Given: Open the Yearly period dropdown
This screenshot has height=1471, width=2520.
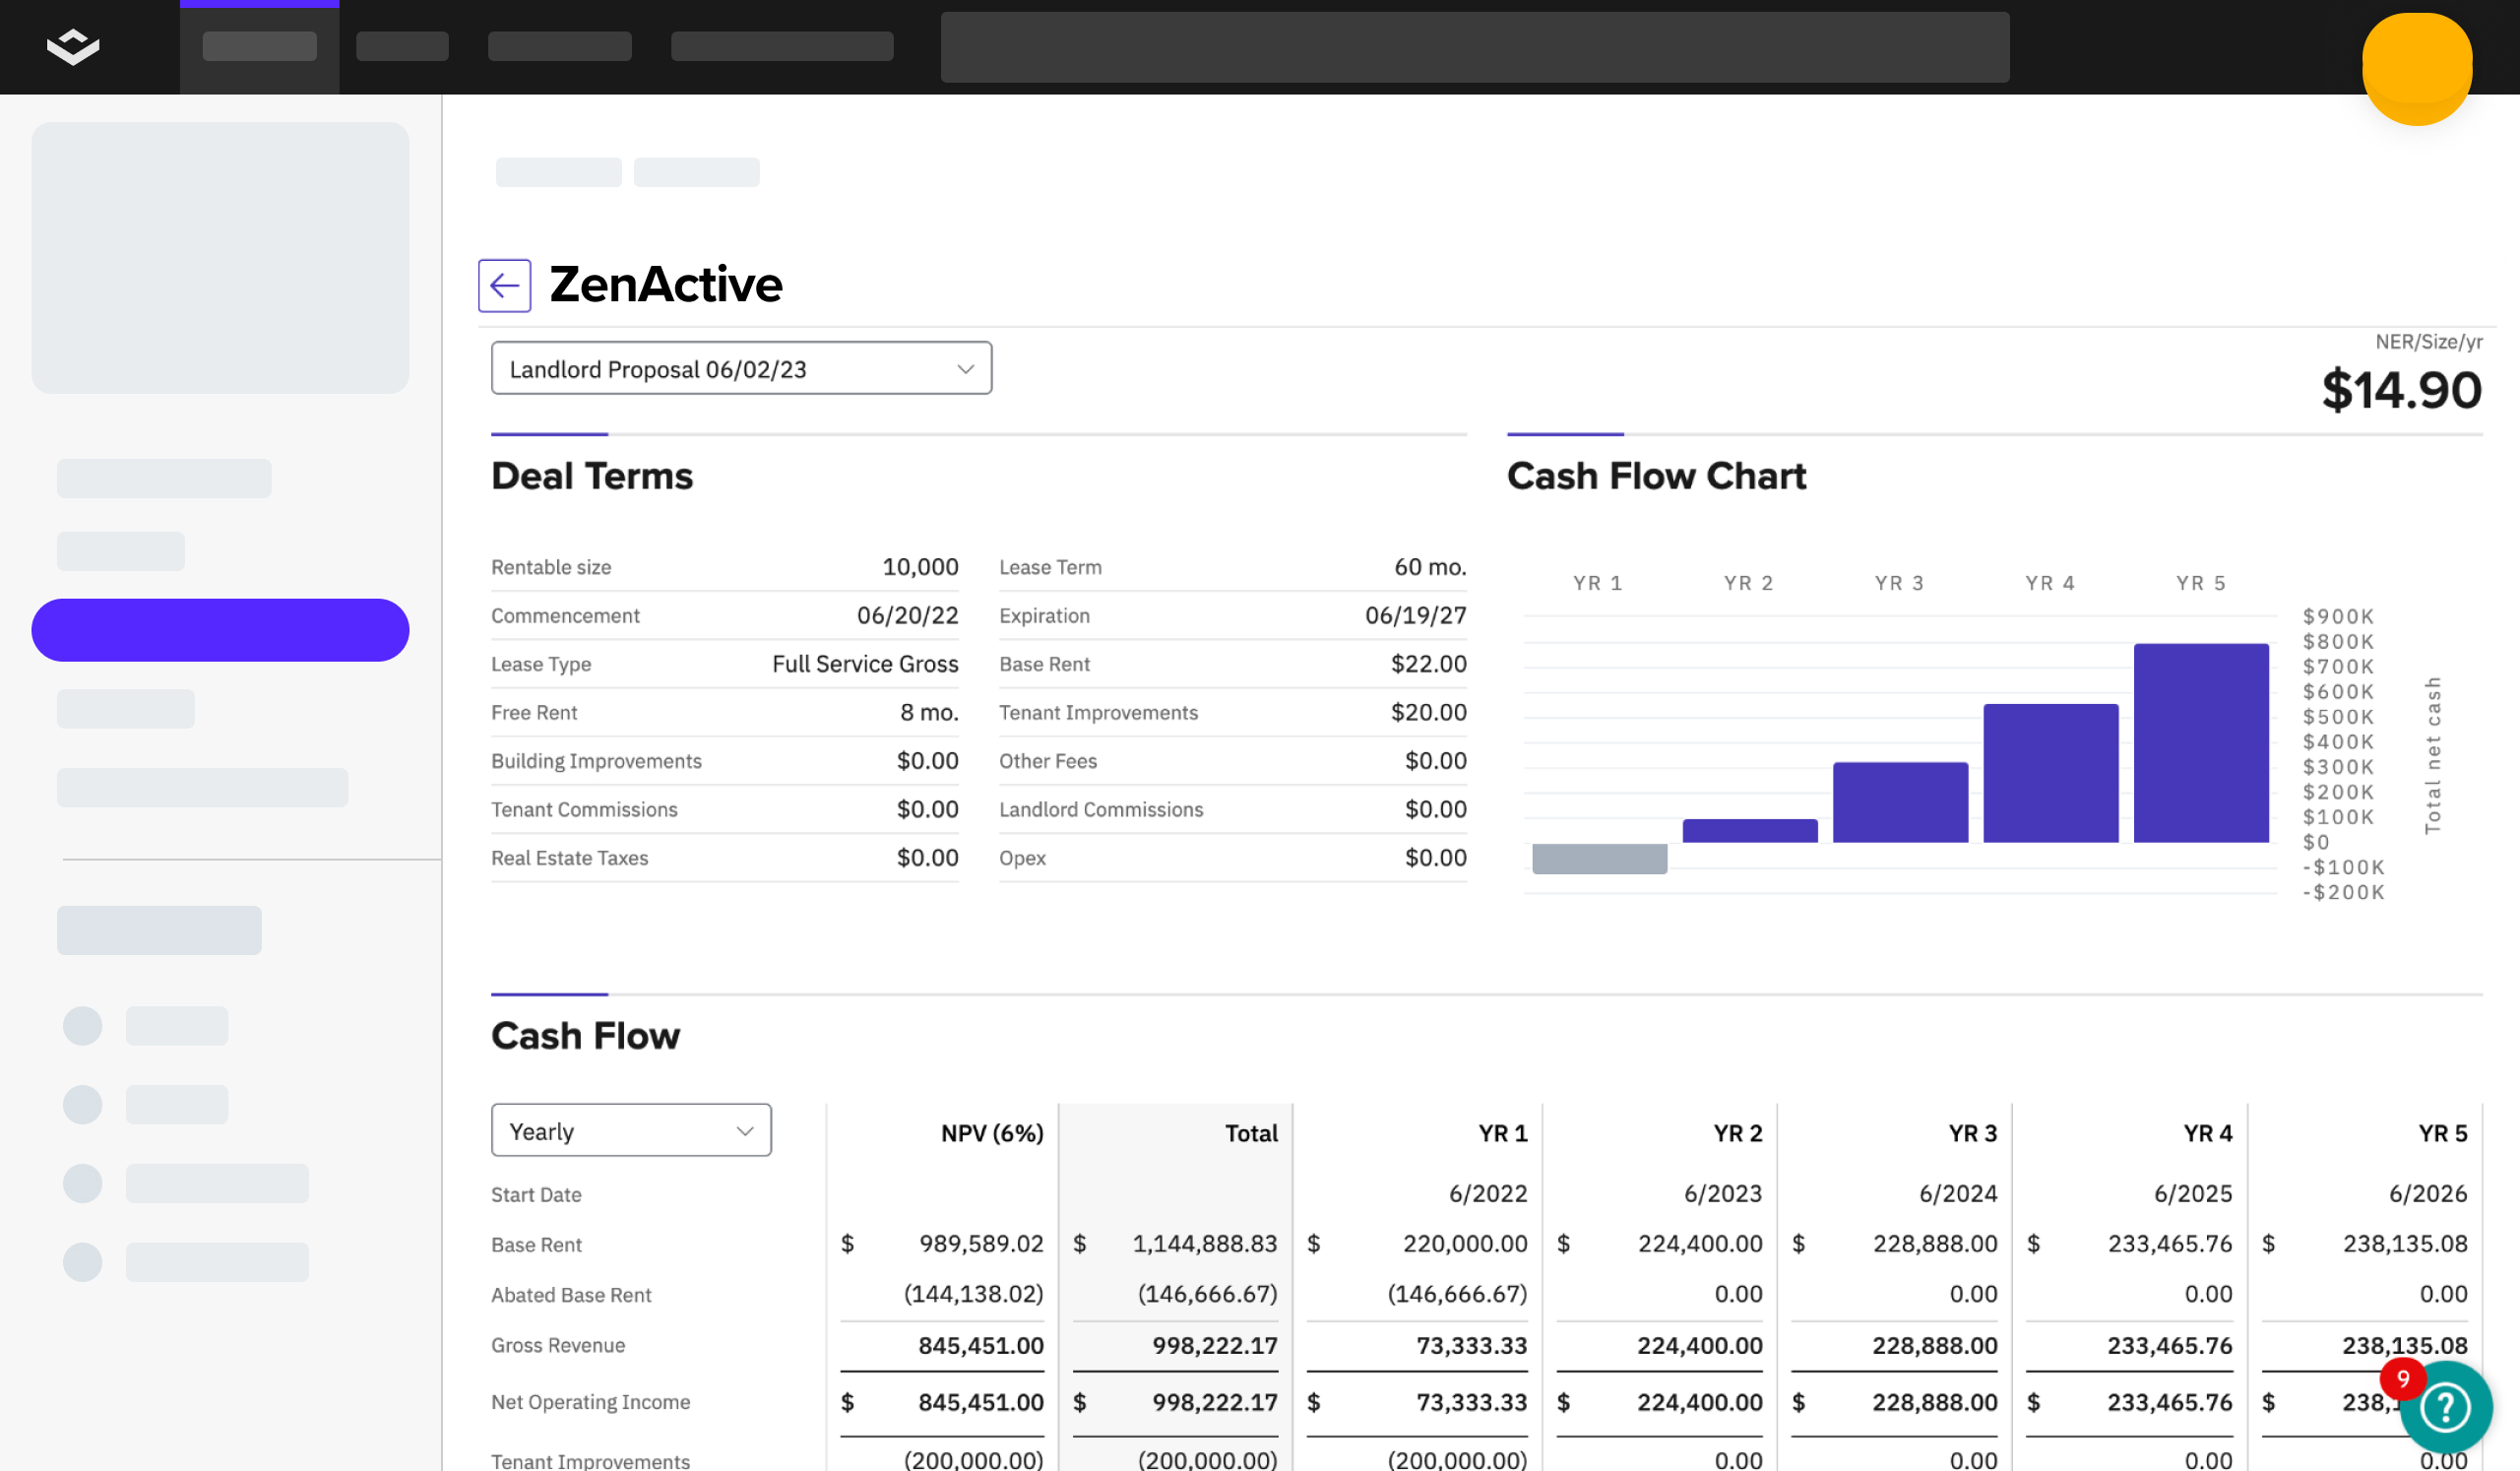Looking at the screenshot, I should click(x=631, y=1131).
